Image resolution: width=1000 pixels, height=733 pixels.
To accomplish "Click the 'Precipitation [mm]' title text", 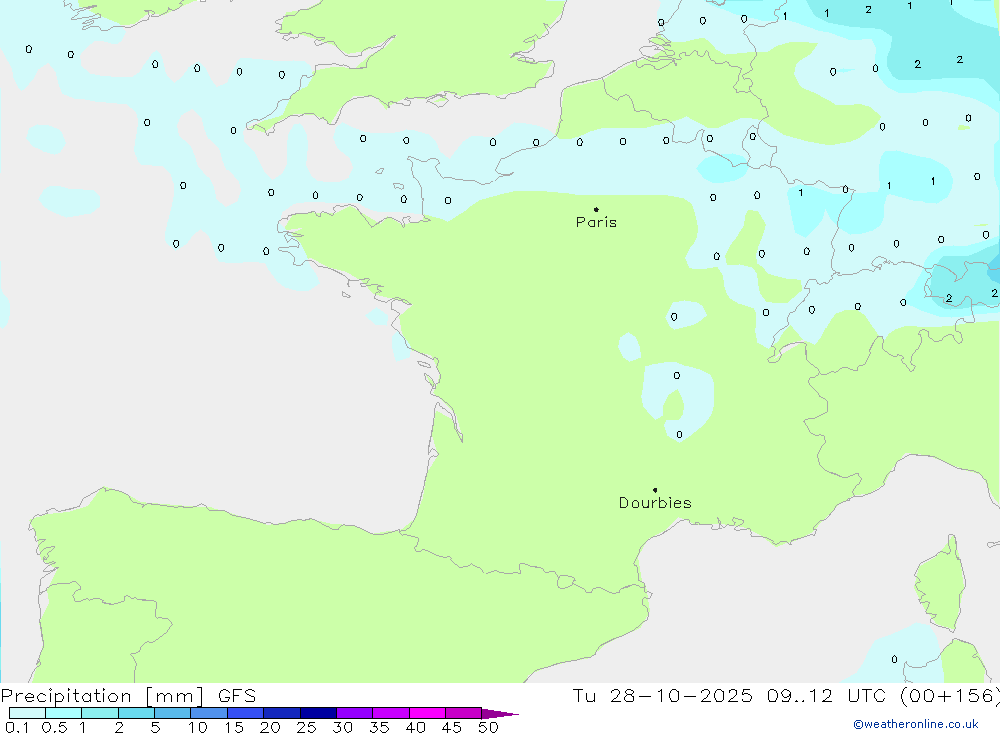I will click(103, 696).
